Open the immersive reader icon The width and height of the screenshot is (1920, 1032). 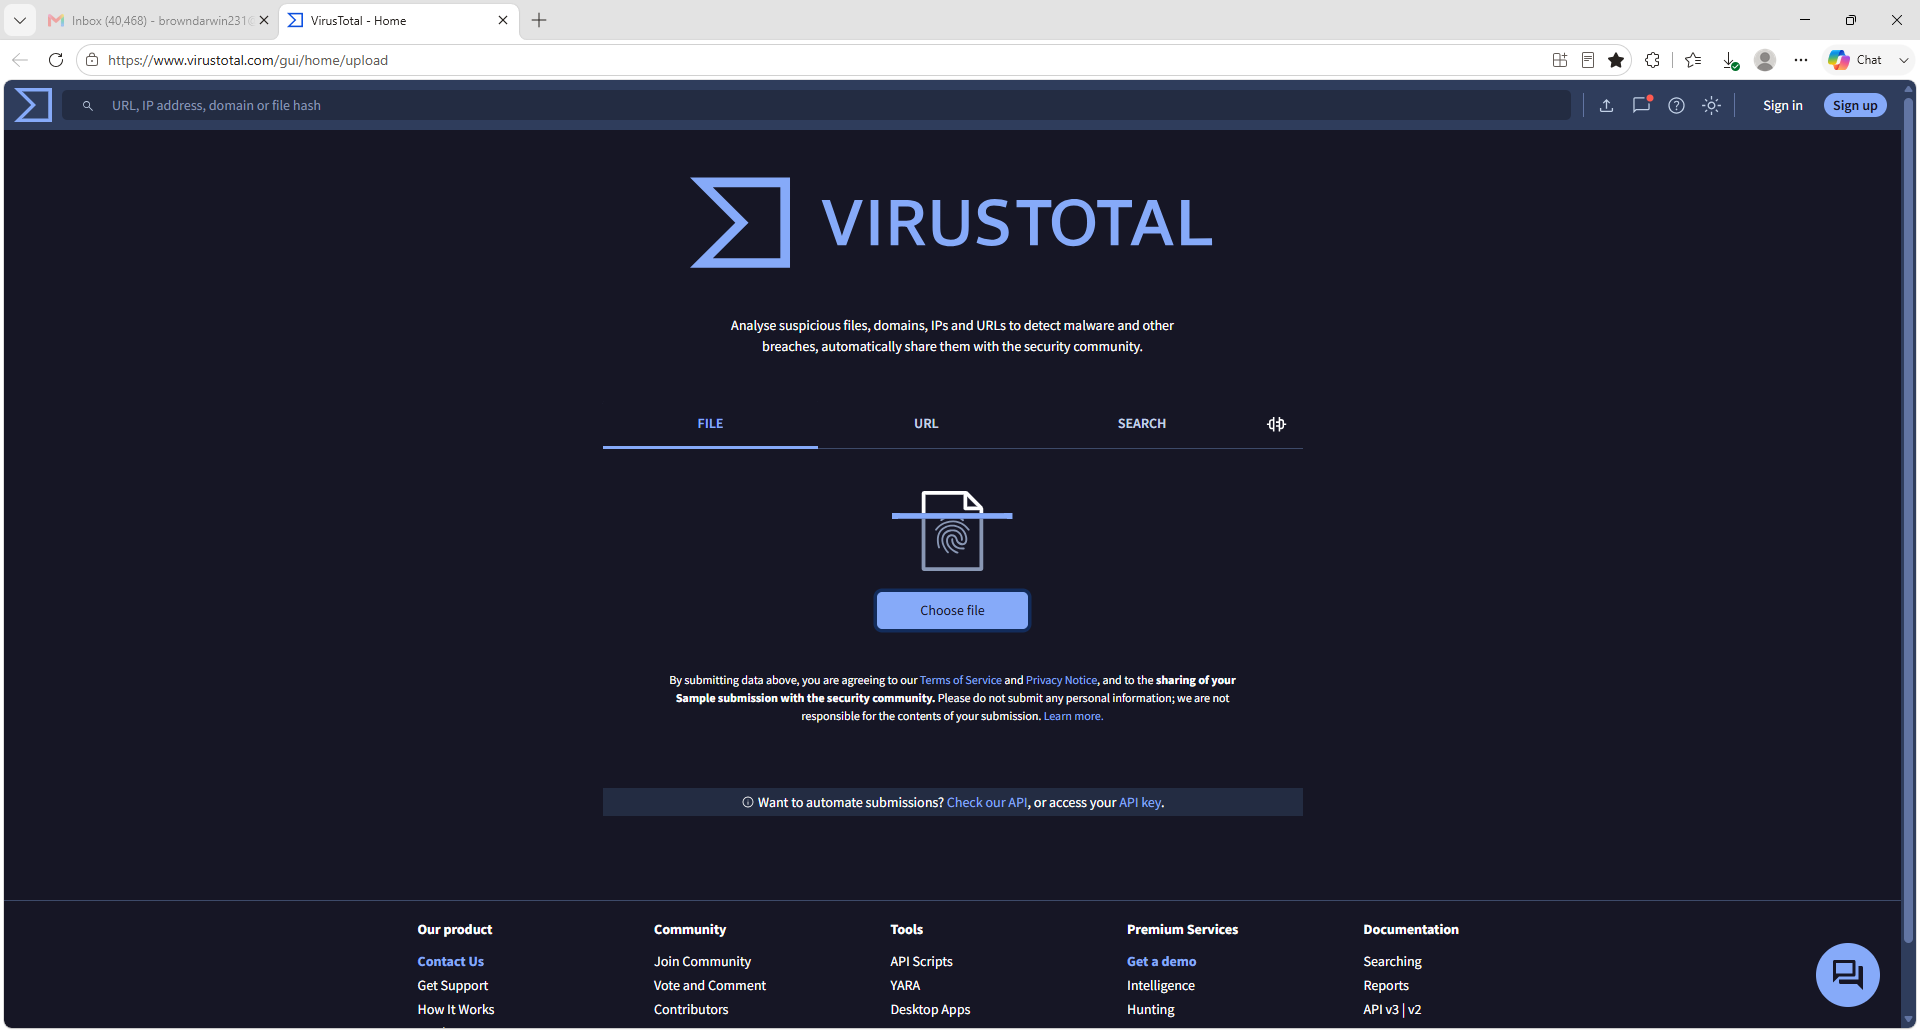point(1588,60)
